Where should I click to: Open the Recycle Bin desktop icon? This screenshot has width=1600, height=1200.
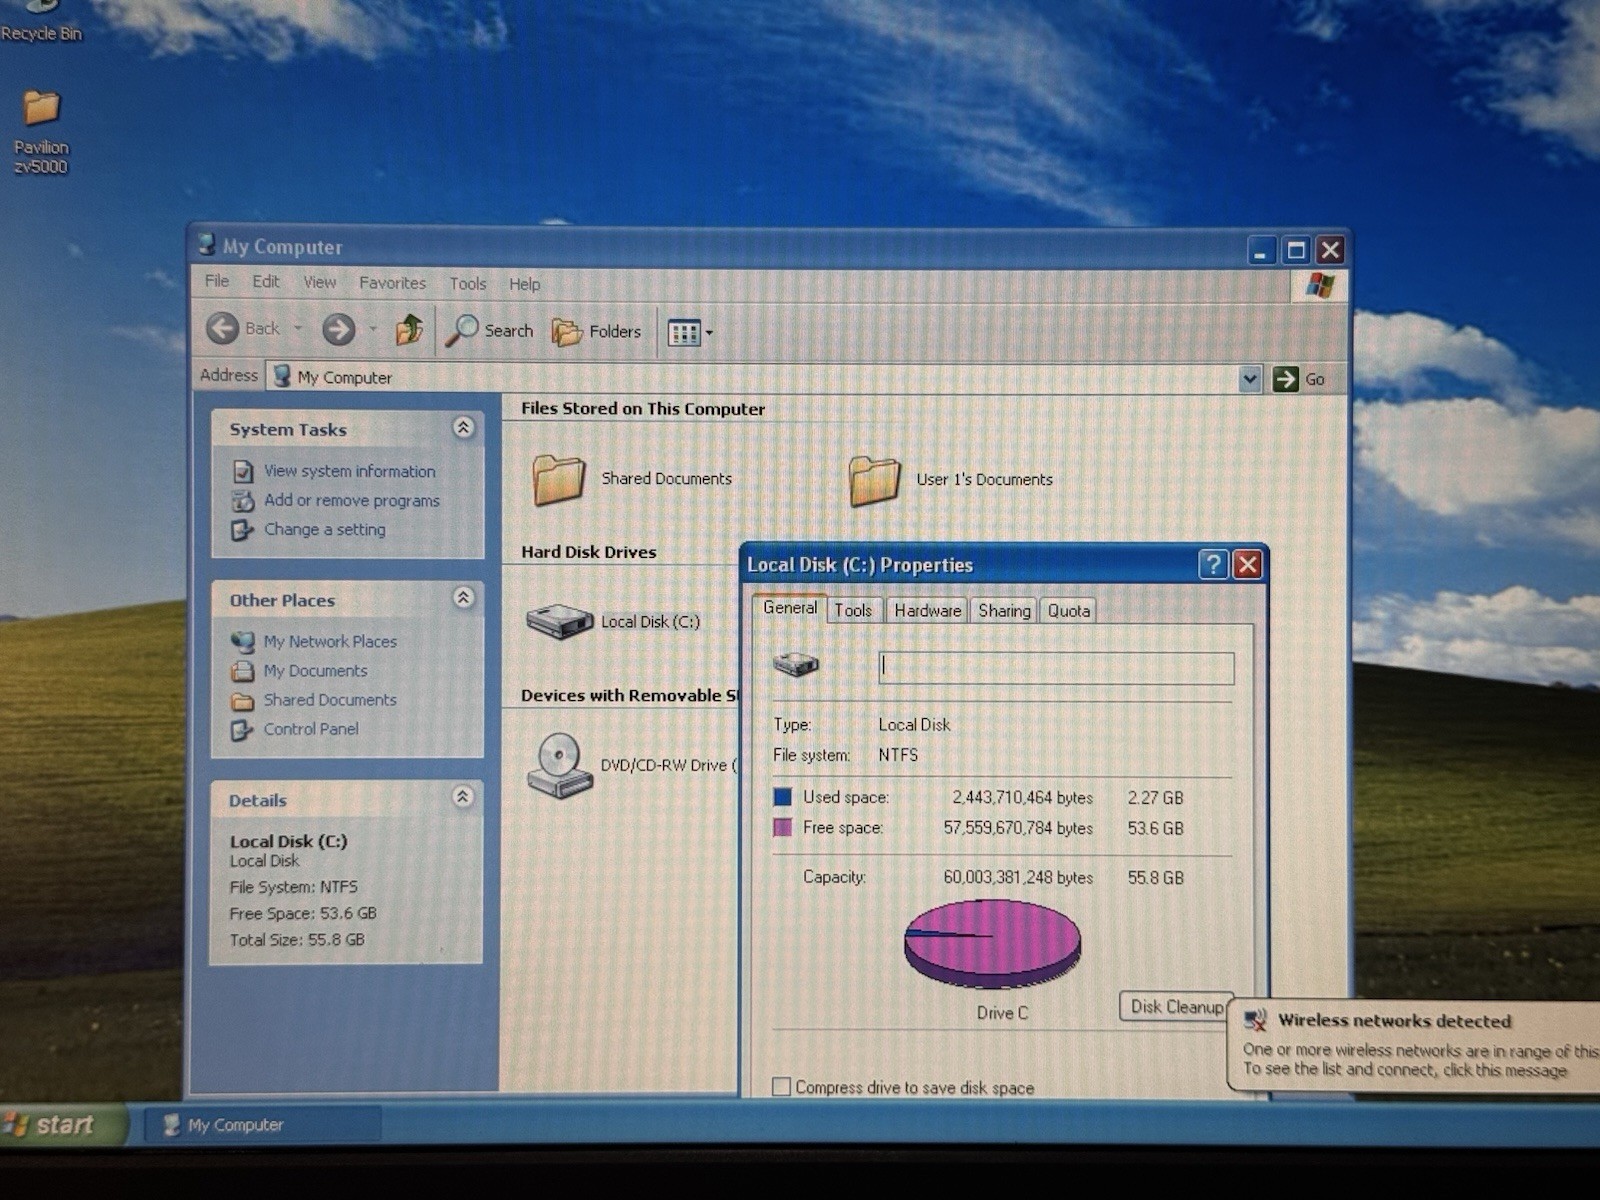pos(40,20)
